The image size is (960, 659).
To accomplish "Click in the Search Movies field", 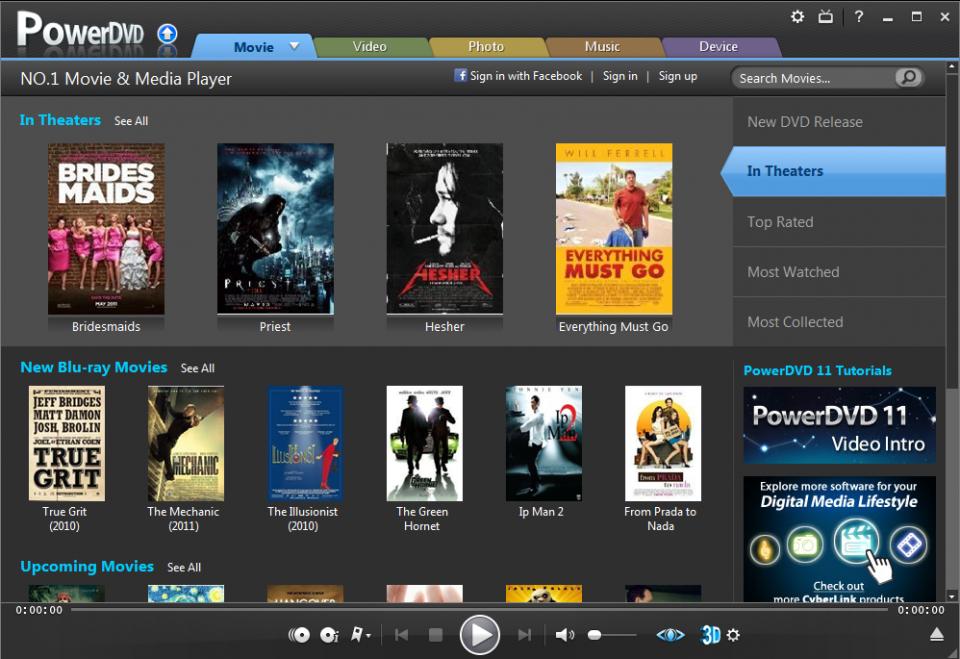I will (814, 78).
